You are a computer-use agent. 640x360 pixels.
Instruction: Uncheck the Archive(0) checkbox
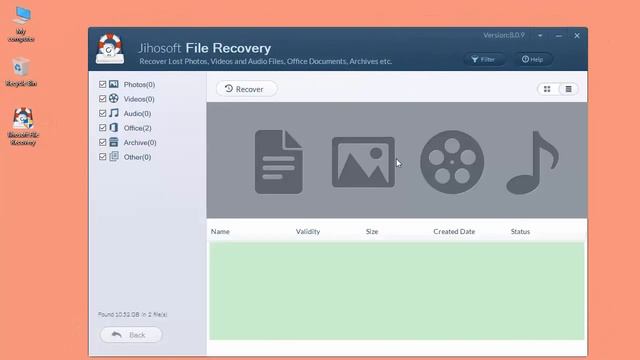tap(102, 142)
